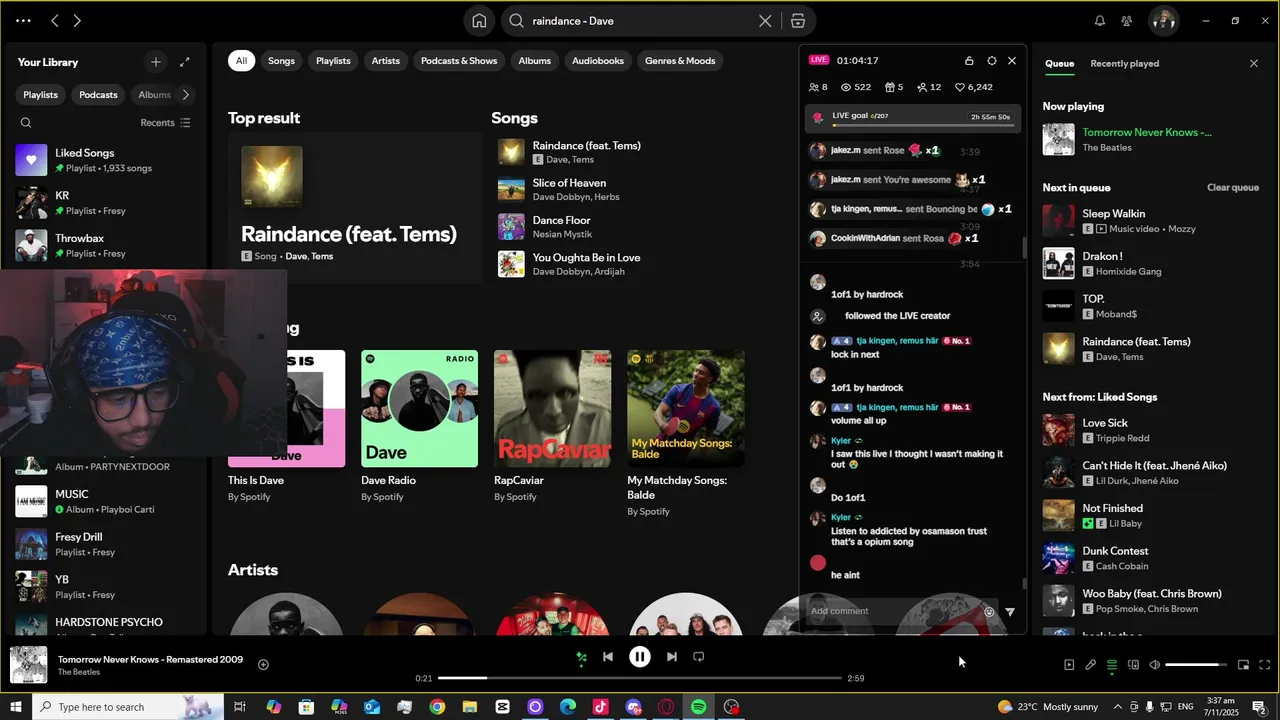The width and height of the screenshot is (1280, 720).
Task: Go to the previous track
Action: (x=608, y=657)
